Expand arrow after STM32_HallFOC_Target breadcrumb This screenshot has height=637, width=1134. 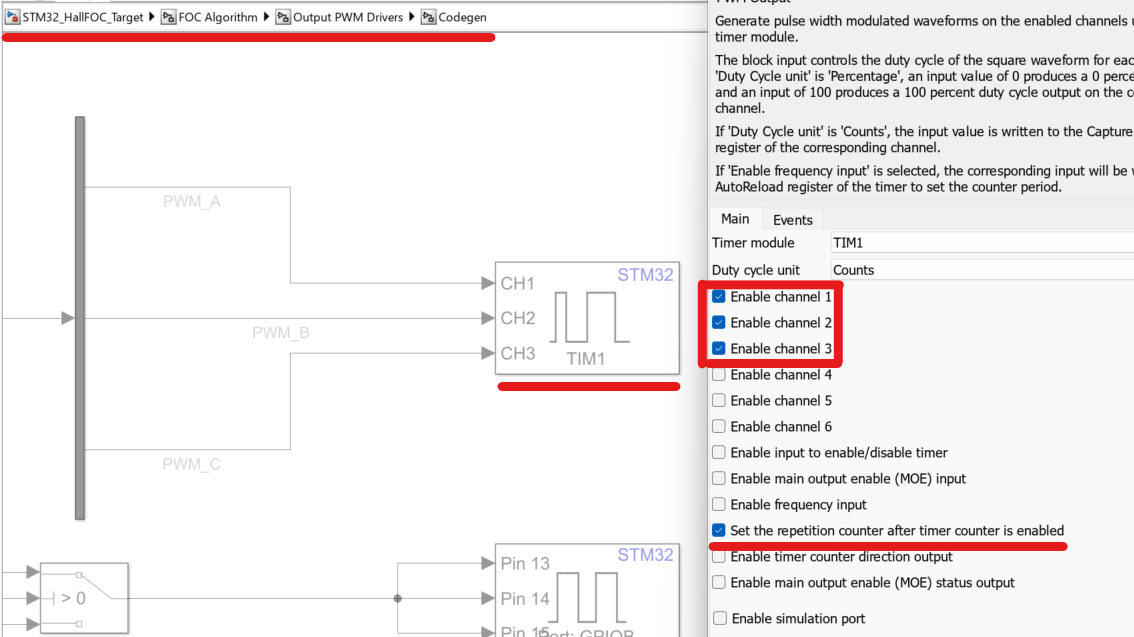coord(152,17)
